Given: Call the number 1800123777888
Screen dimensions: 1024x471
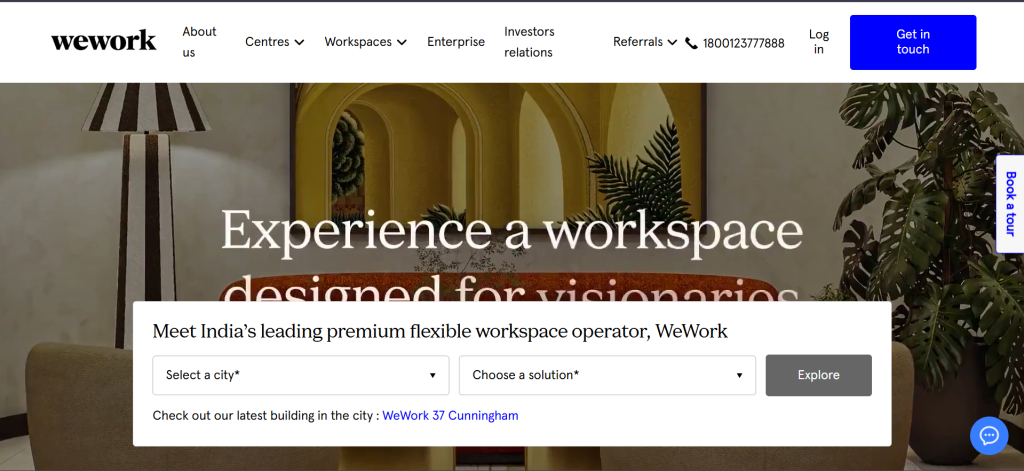Looking at the screenshot, I should (743, 44).
